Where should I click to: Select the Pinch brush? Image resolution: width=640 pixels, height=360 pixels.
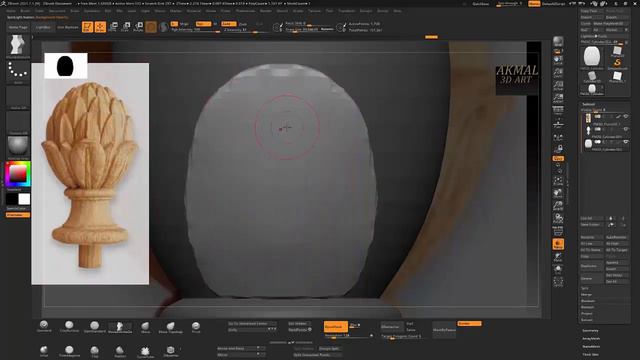point(196,327)
